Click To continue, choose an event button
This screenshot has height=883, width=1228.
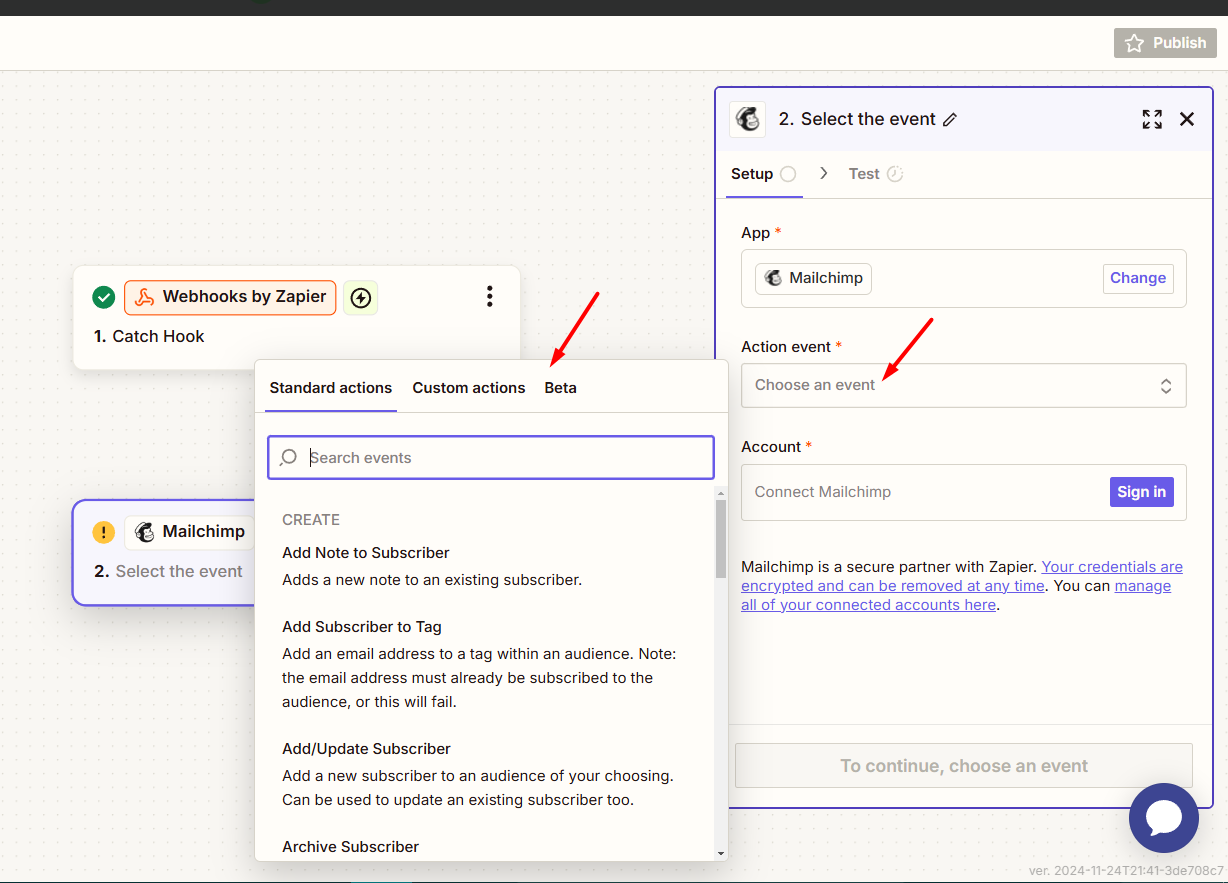tap(964, 766)
